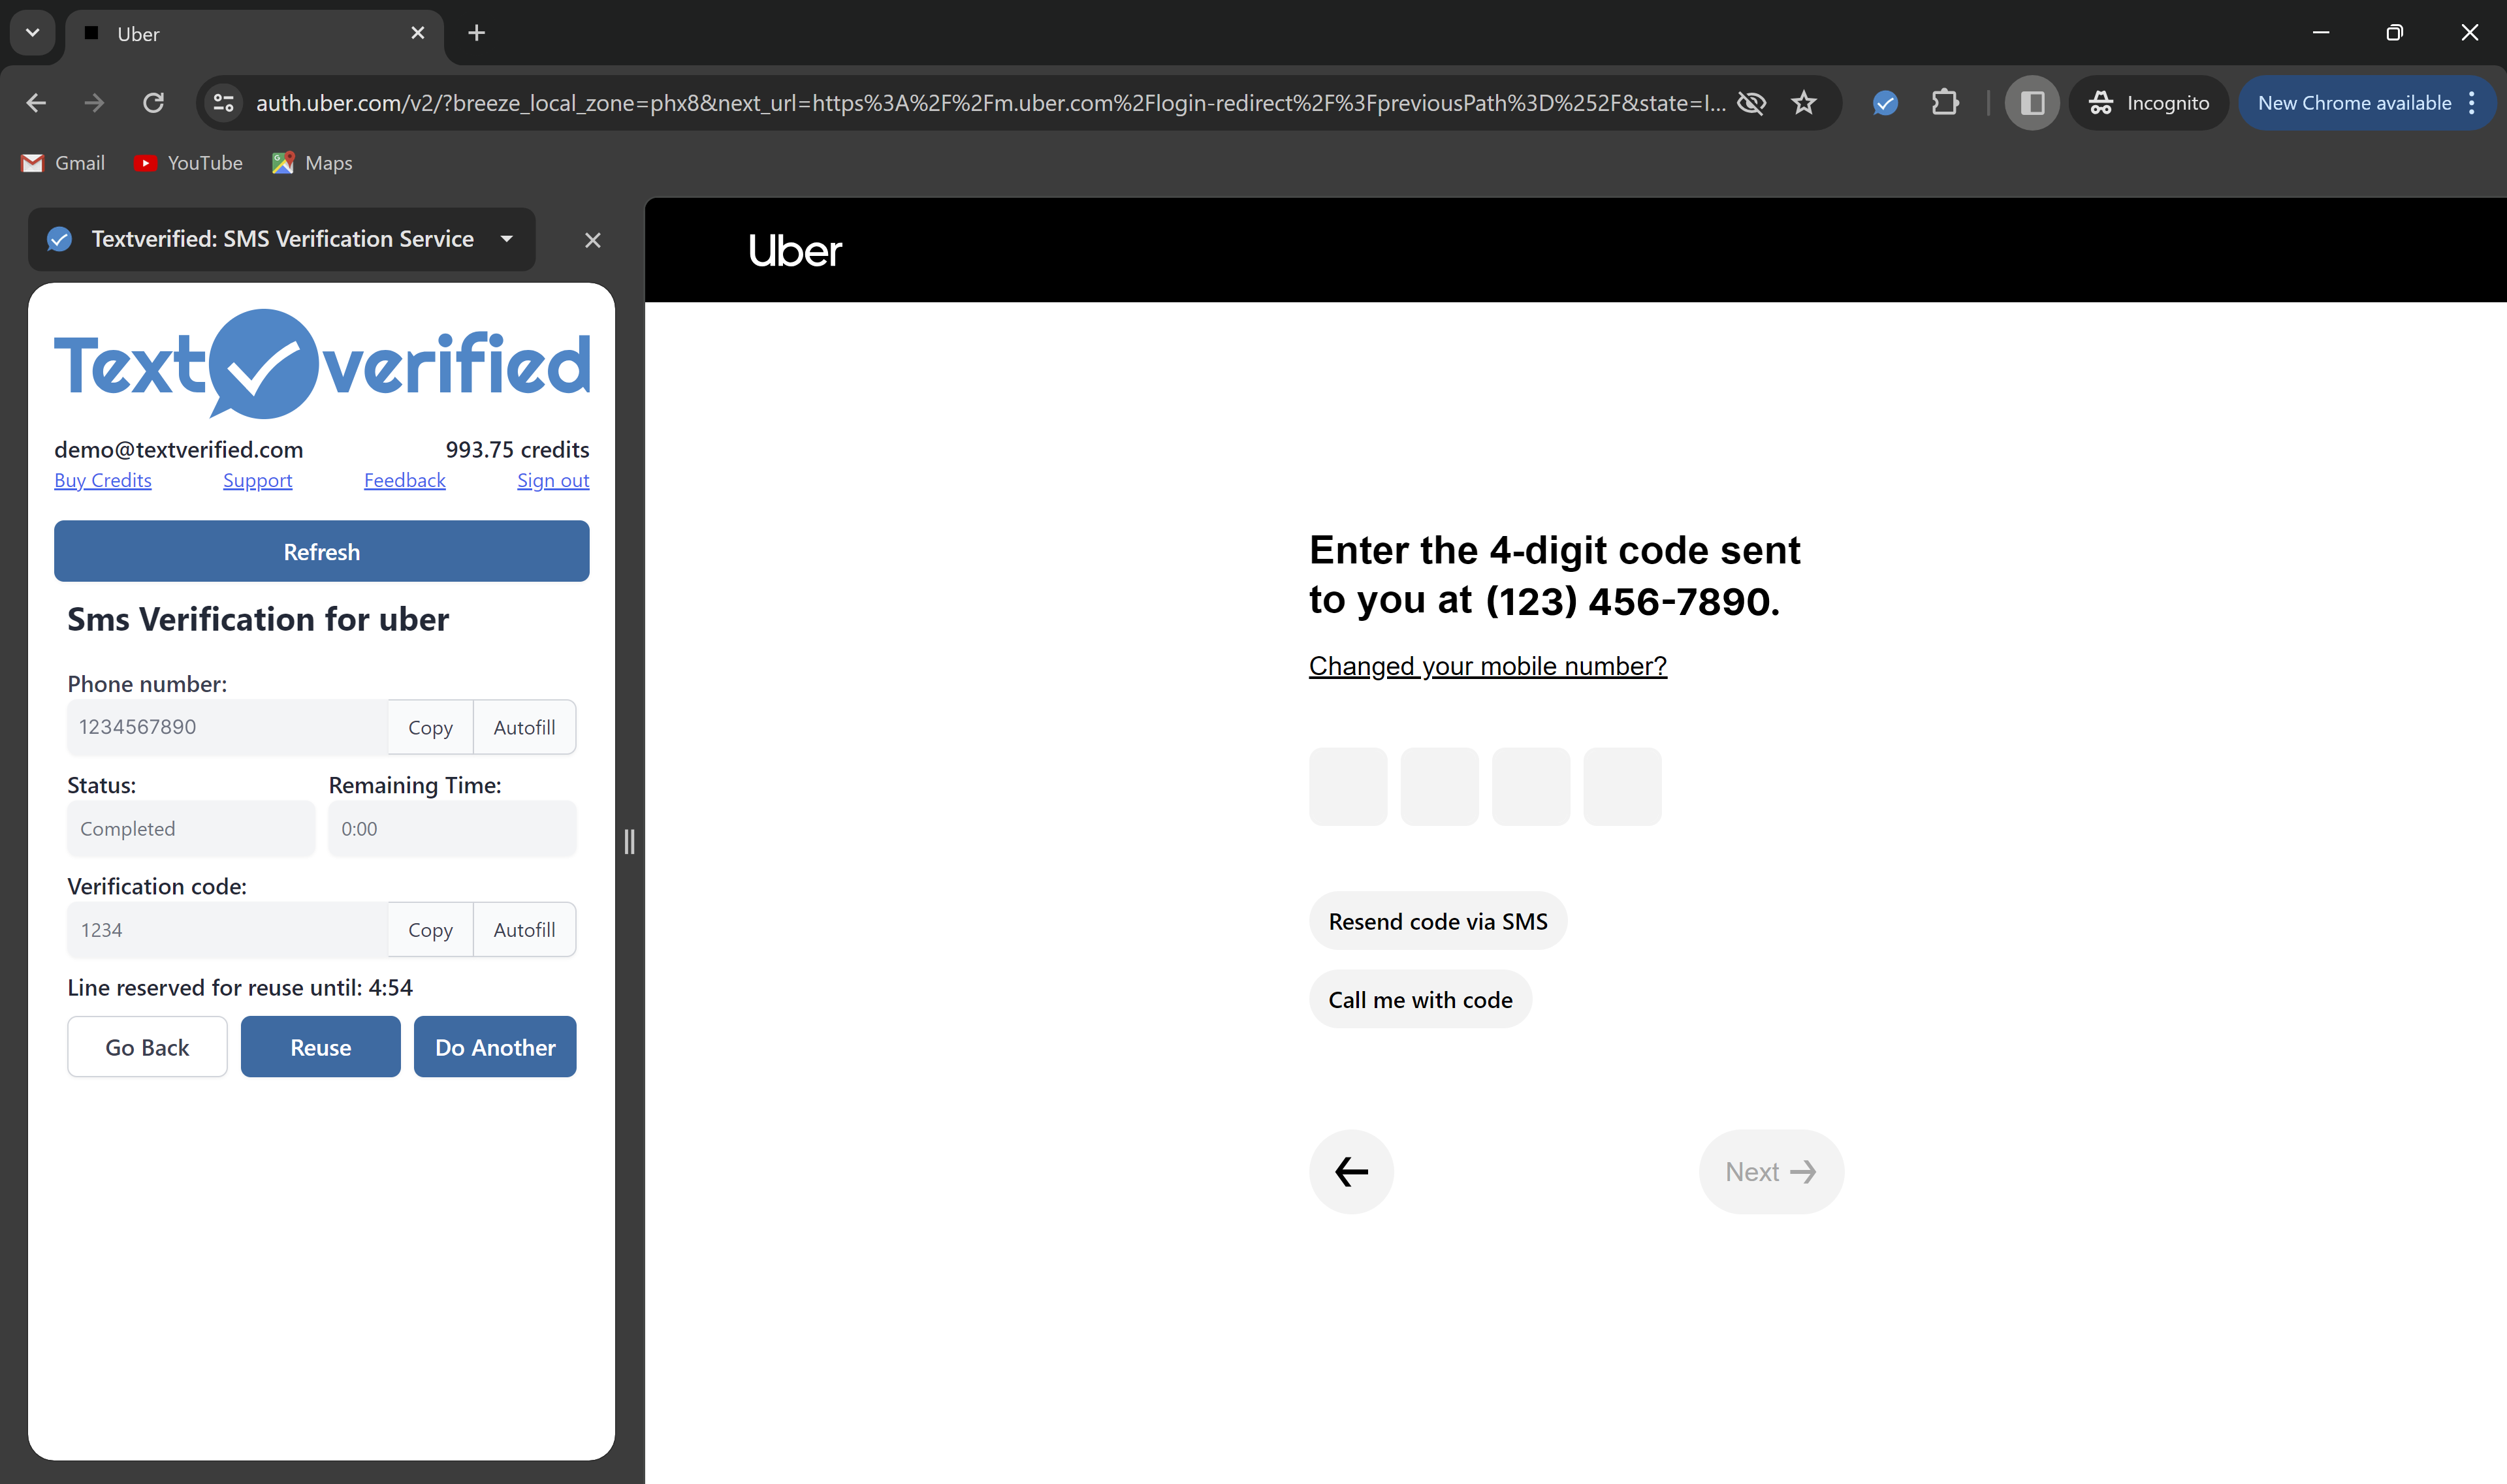
Task: Open a new browser tab
Action: point(477,33)
